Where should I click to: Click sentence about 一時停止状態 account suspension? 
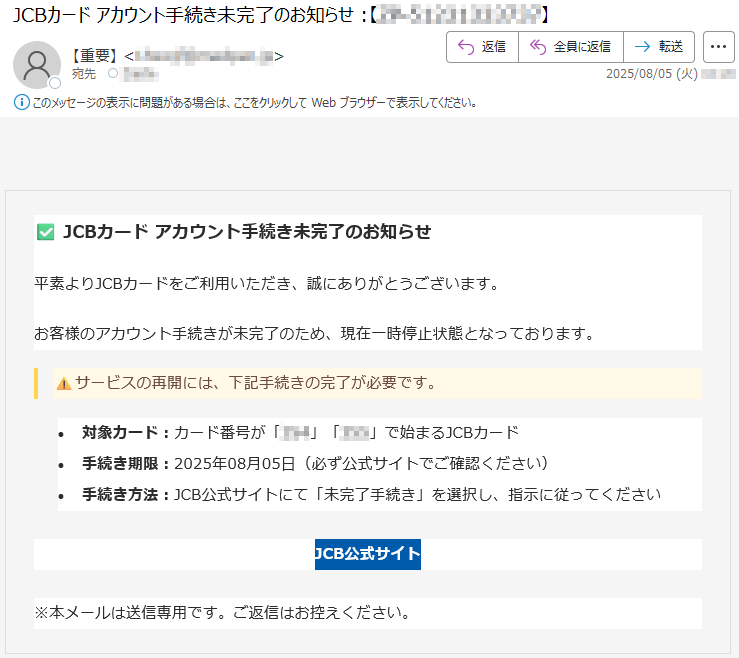(x=314, y=334)
